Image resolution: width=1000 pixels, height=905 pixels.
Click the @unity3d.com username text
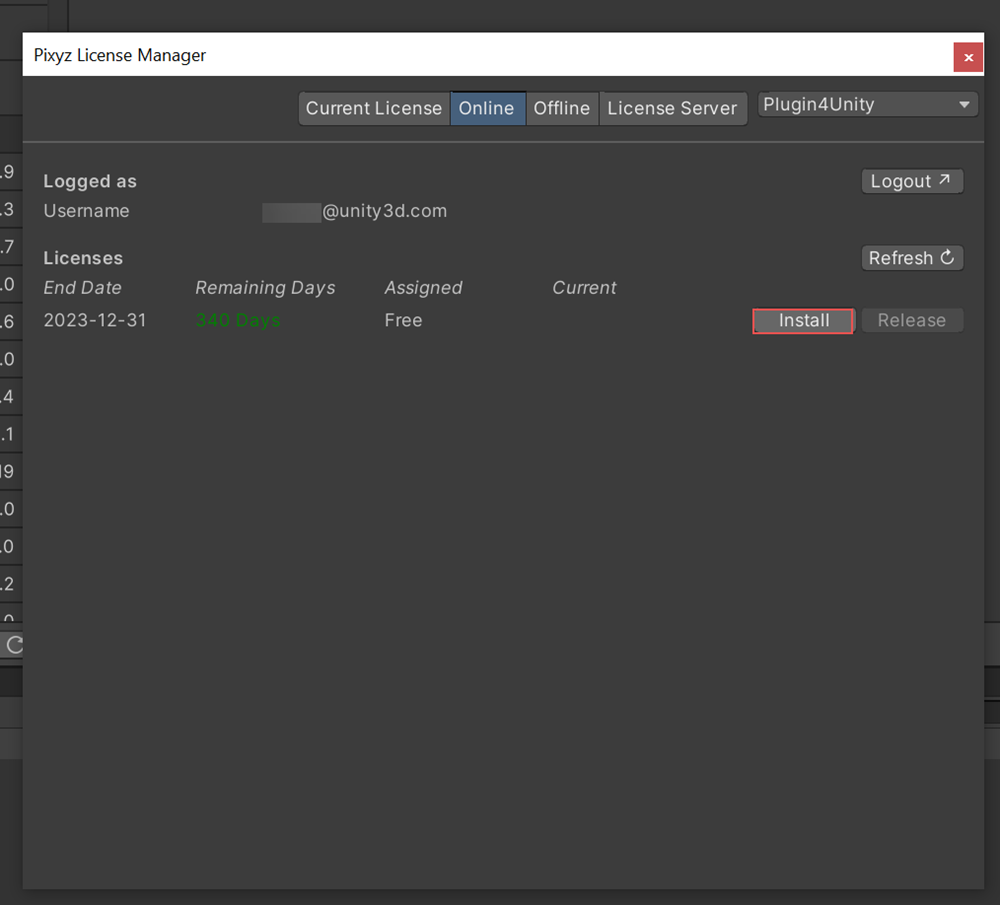point(385,211)
